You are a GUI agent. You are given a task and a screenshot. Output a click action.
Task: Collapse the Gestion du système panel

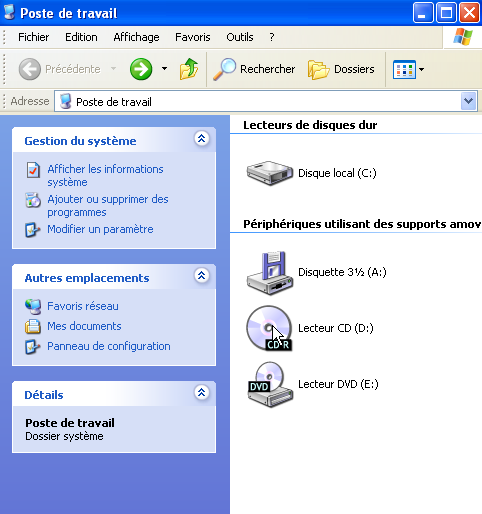tap(202, 139)
